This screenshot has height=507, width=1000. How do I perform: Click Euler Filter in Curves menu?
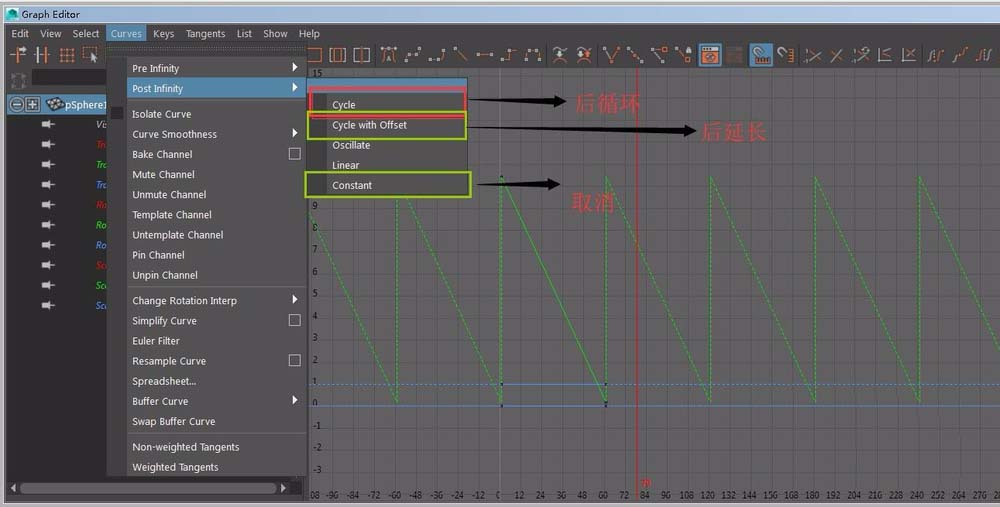[x=156, y=341]
